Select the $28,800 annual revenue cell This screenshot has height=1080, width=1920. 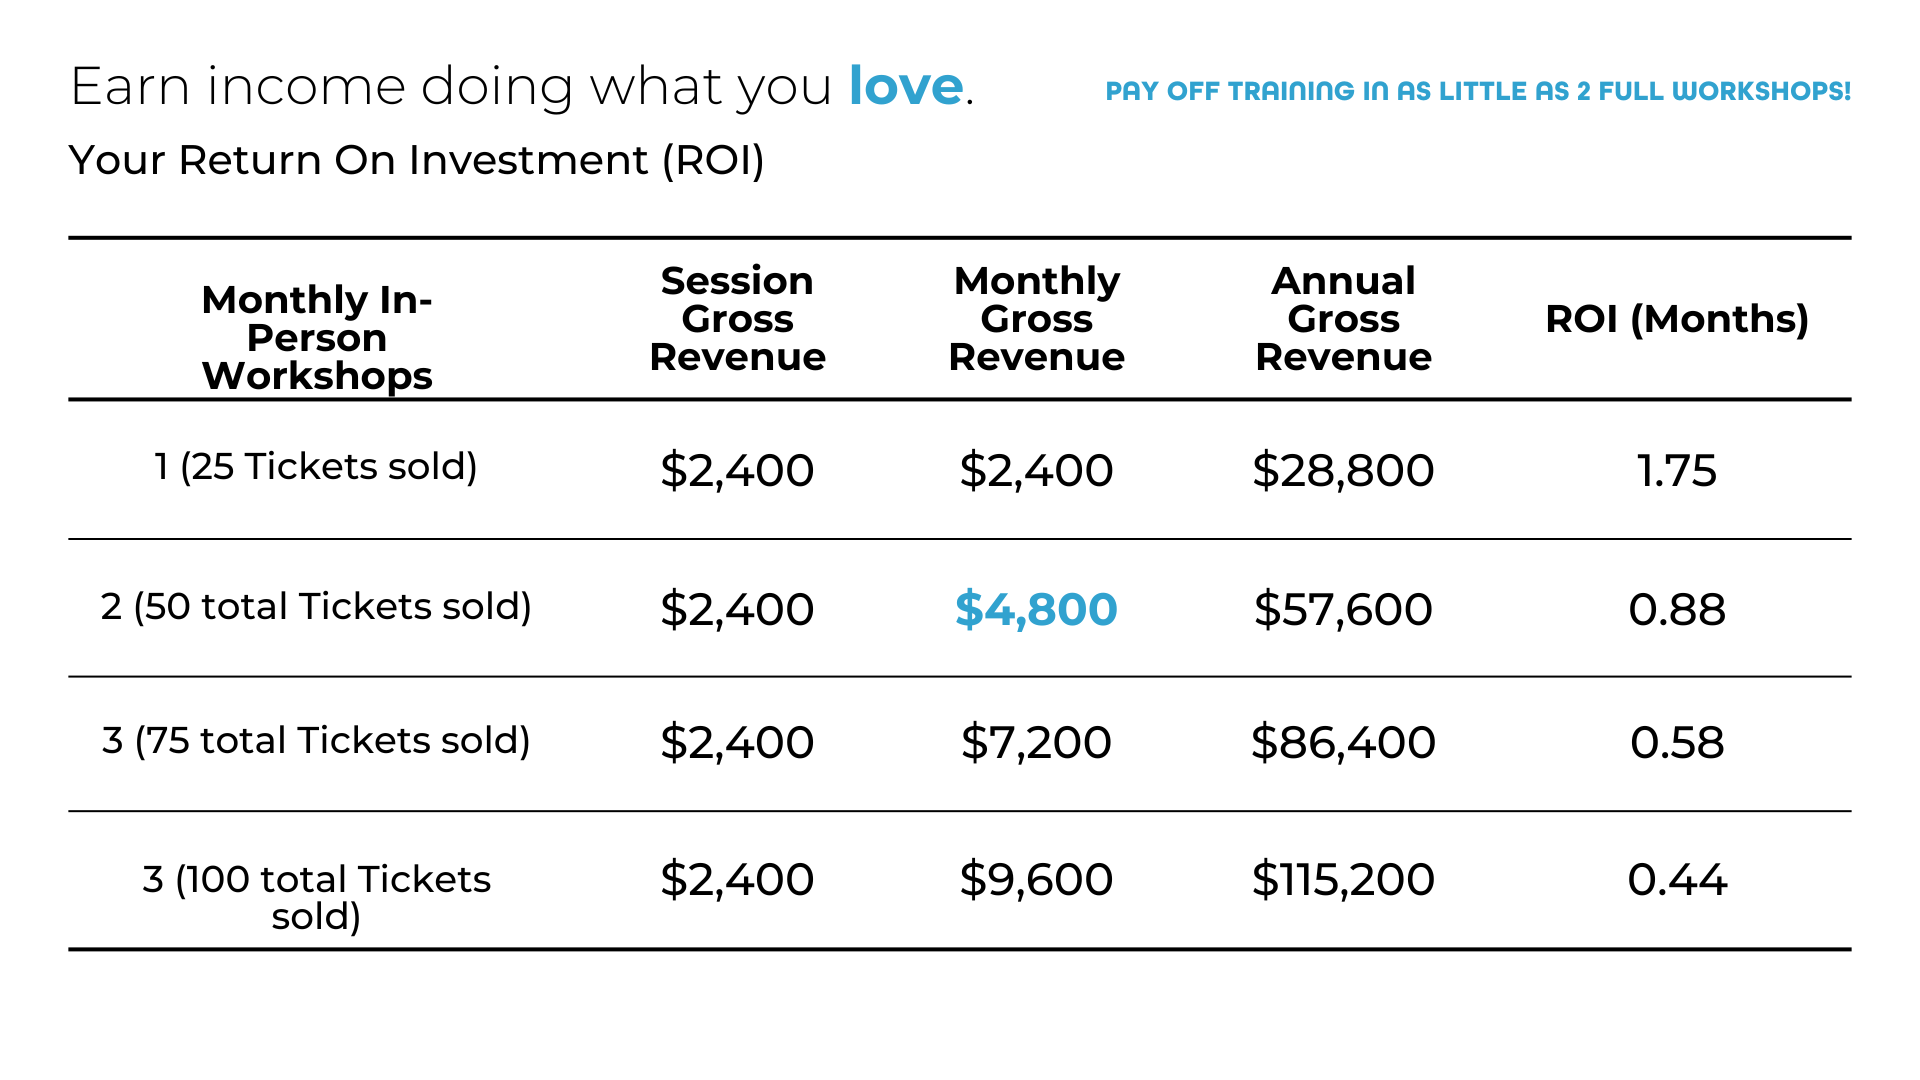pyautogui.click(x=1343, y=470)
